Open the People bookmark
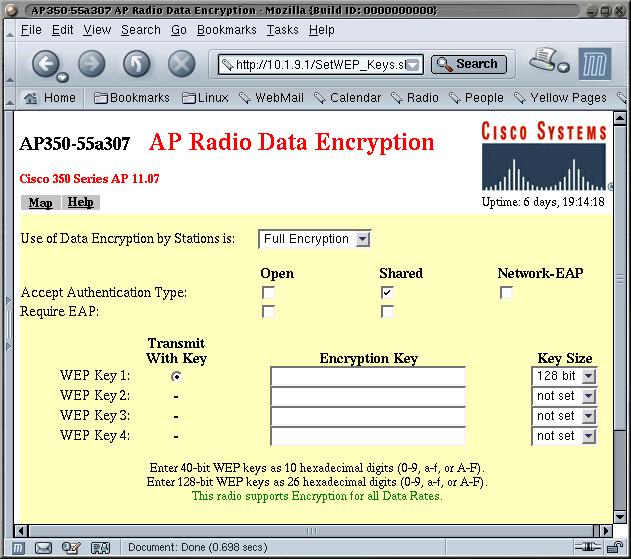Viewport: 631px width, 559px height. (476, 98)
